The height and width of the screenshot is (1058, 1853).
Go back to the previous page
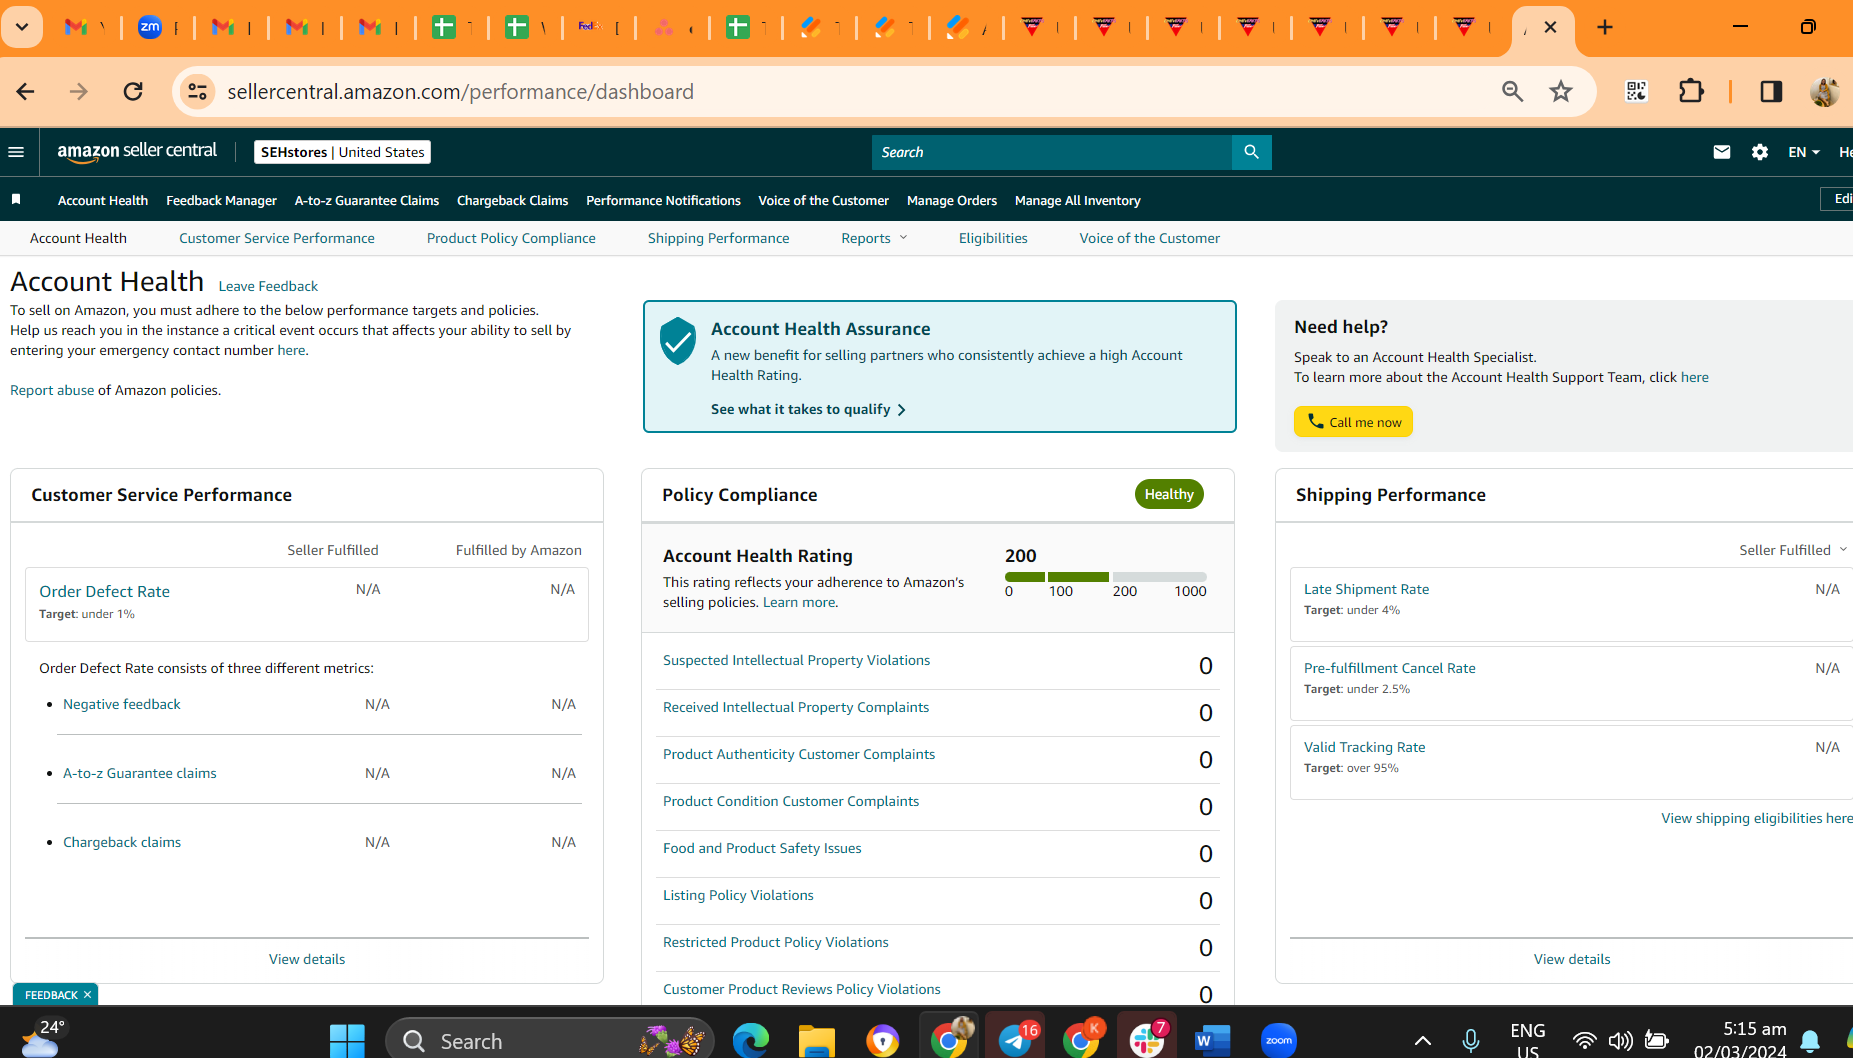26,92
